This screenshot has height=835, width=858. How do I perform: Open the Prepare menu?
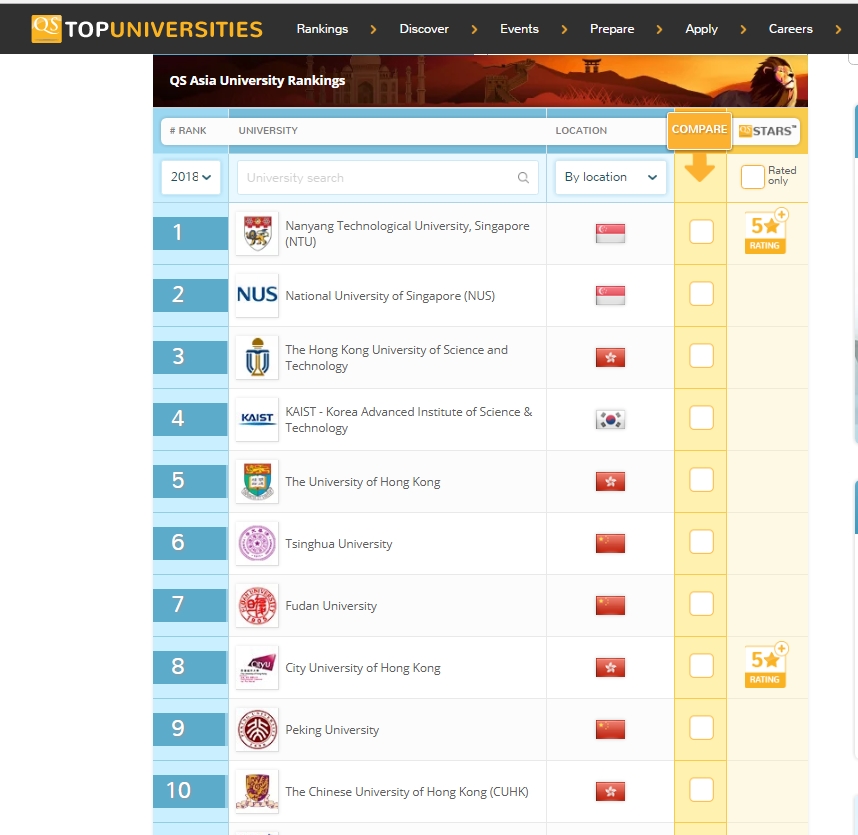612,28
